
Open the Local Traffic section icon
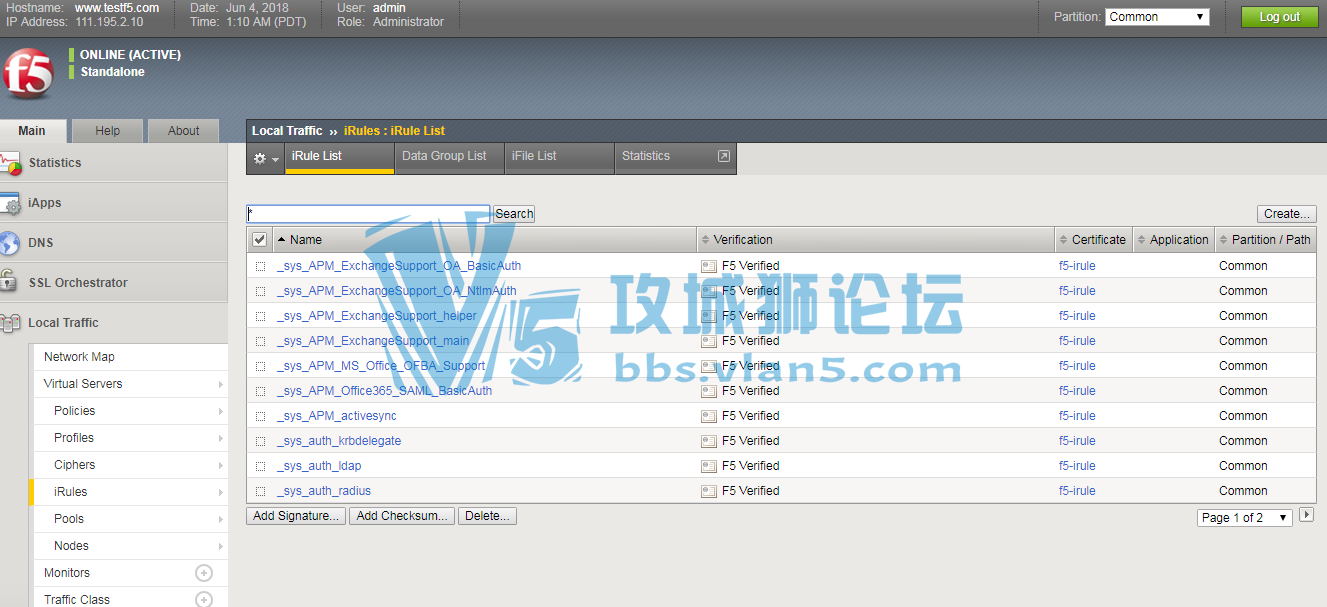[x=10, y=323]
